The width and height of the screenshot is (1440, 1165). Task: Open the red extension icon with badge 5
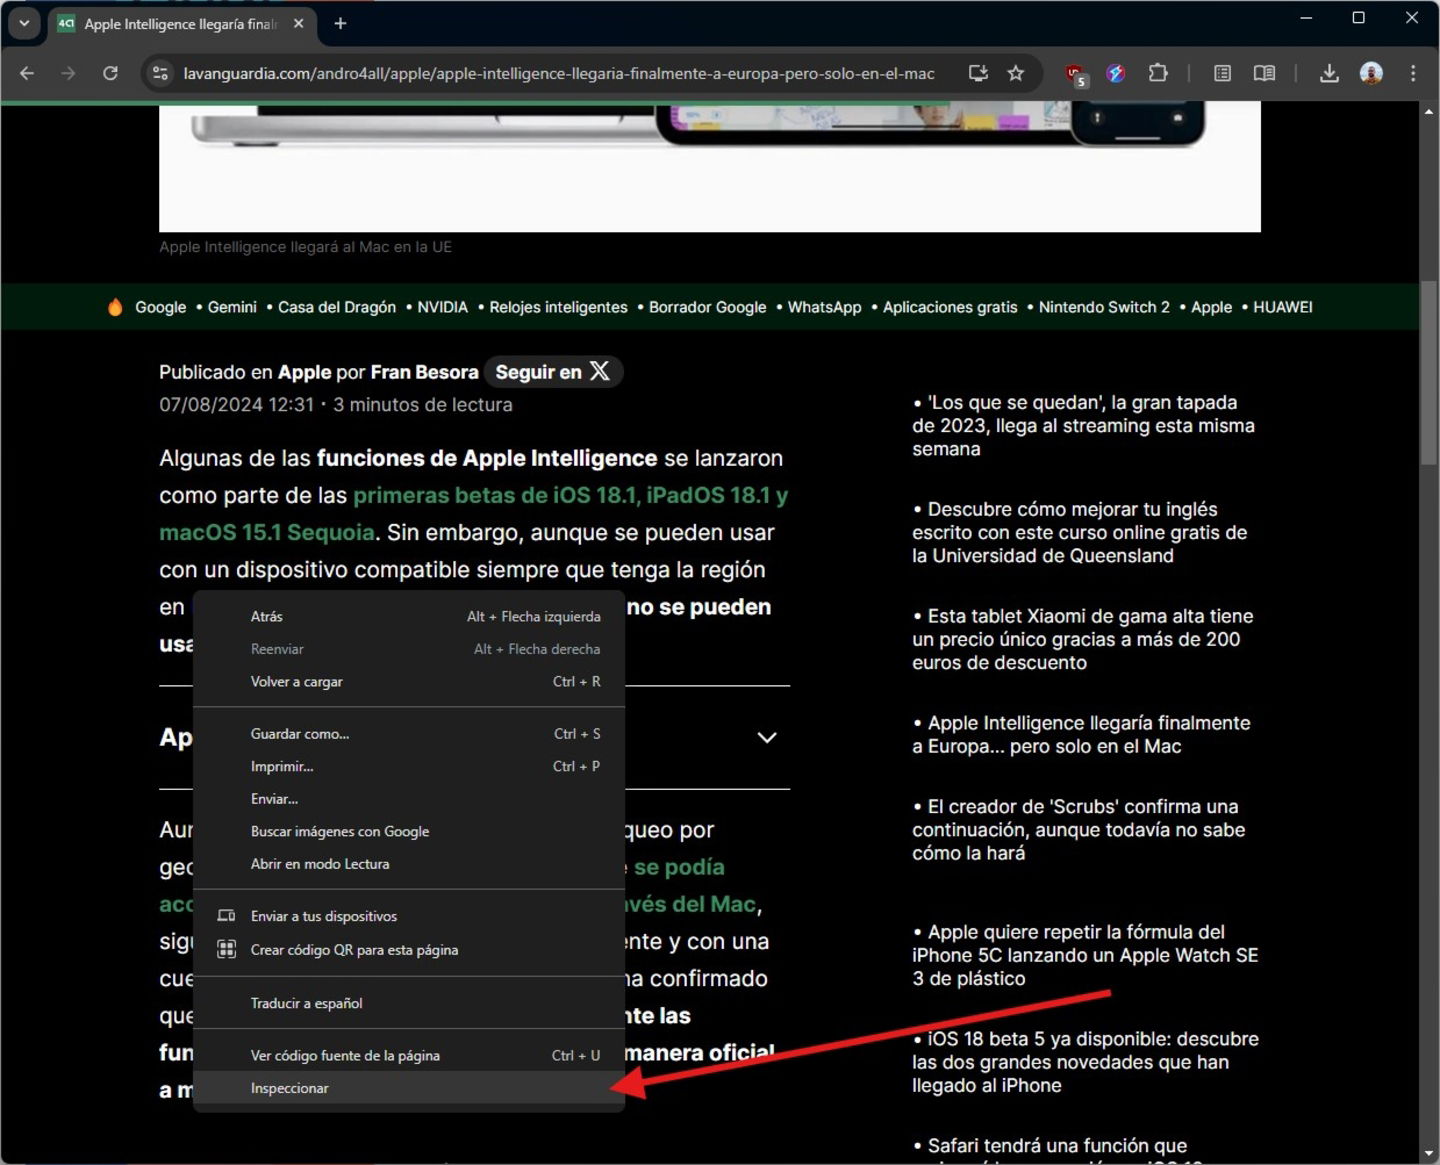tap(1075, 74)
